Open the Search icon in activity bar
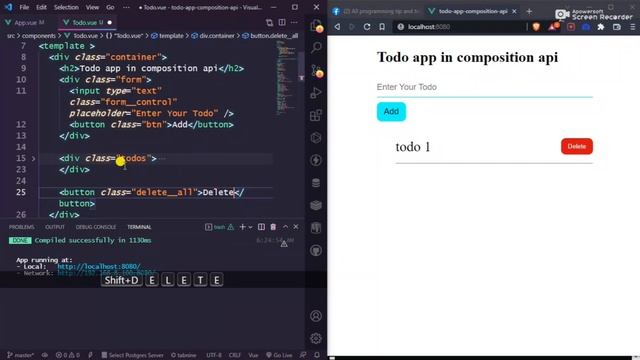640x360 pixels. [316, 48]
